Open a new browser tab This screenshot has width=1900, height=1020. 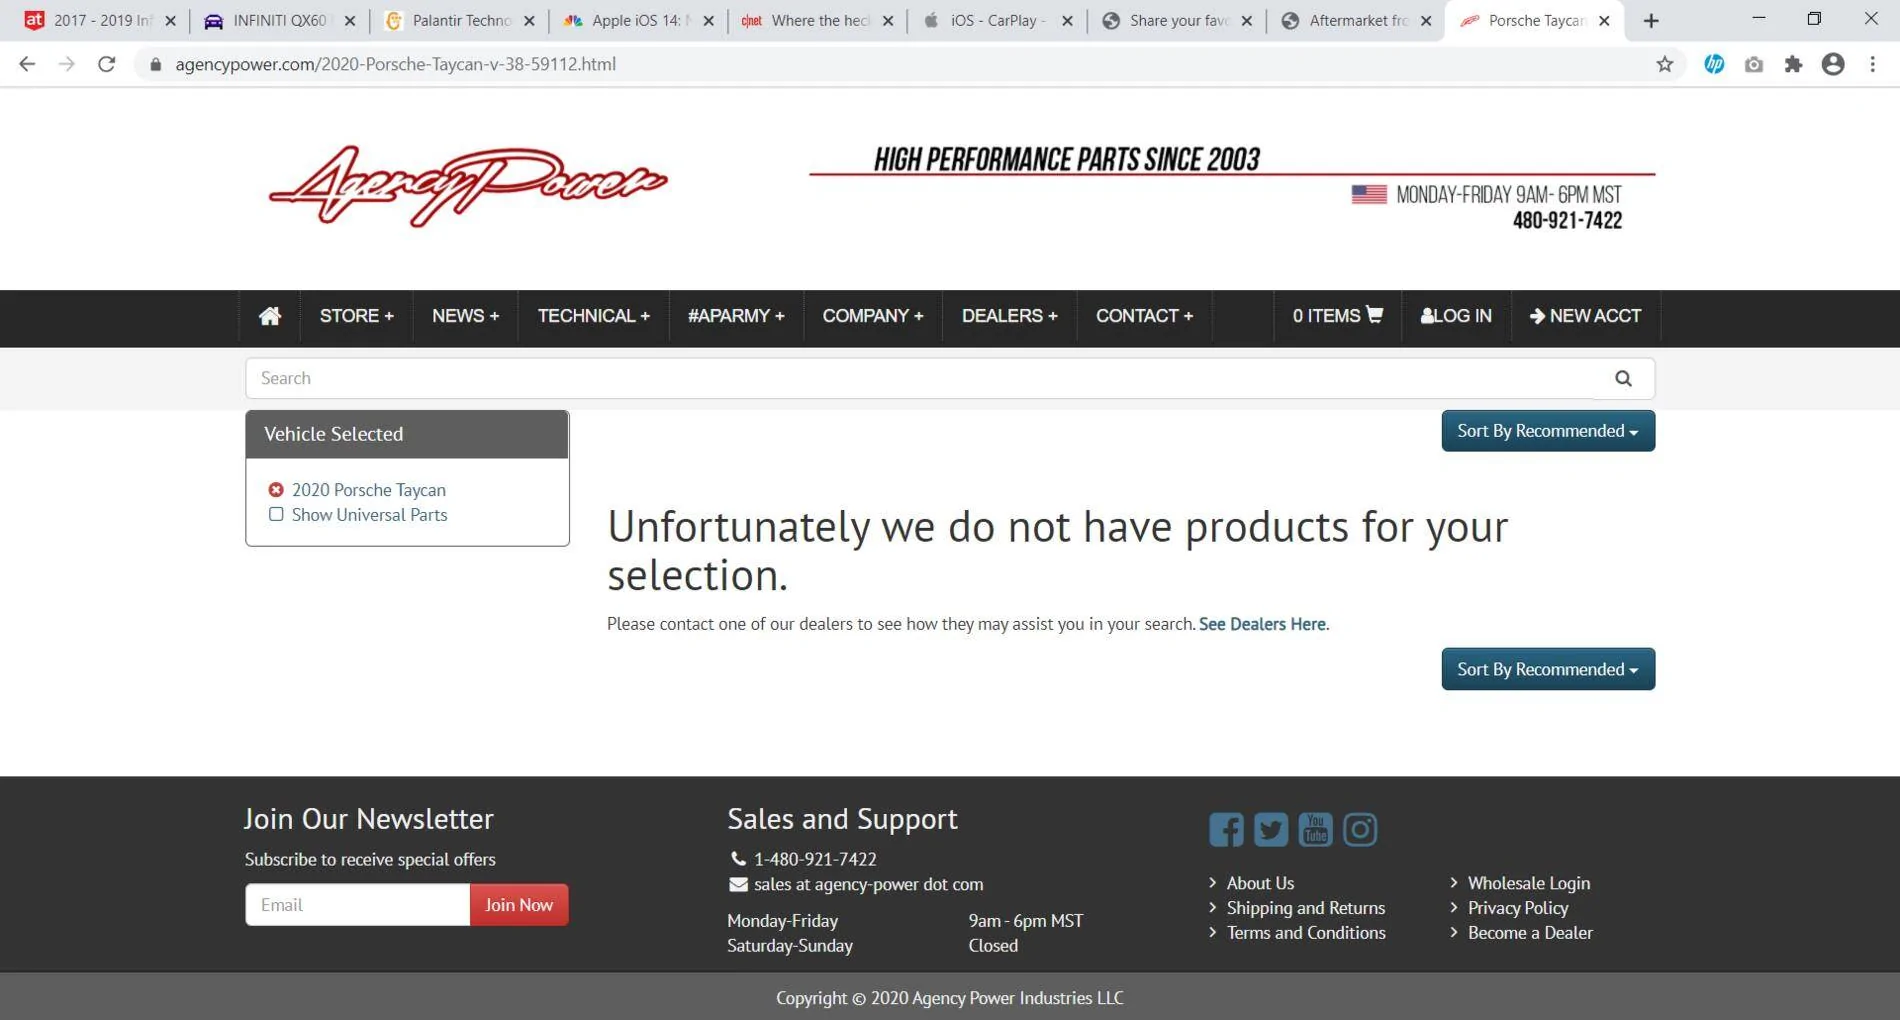click(1651, 20)
